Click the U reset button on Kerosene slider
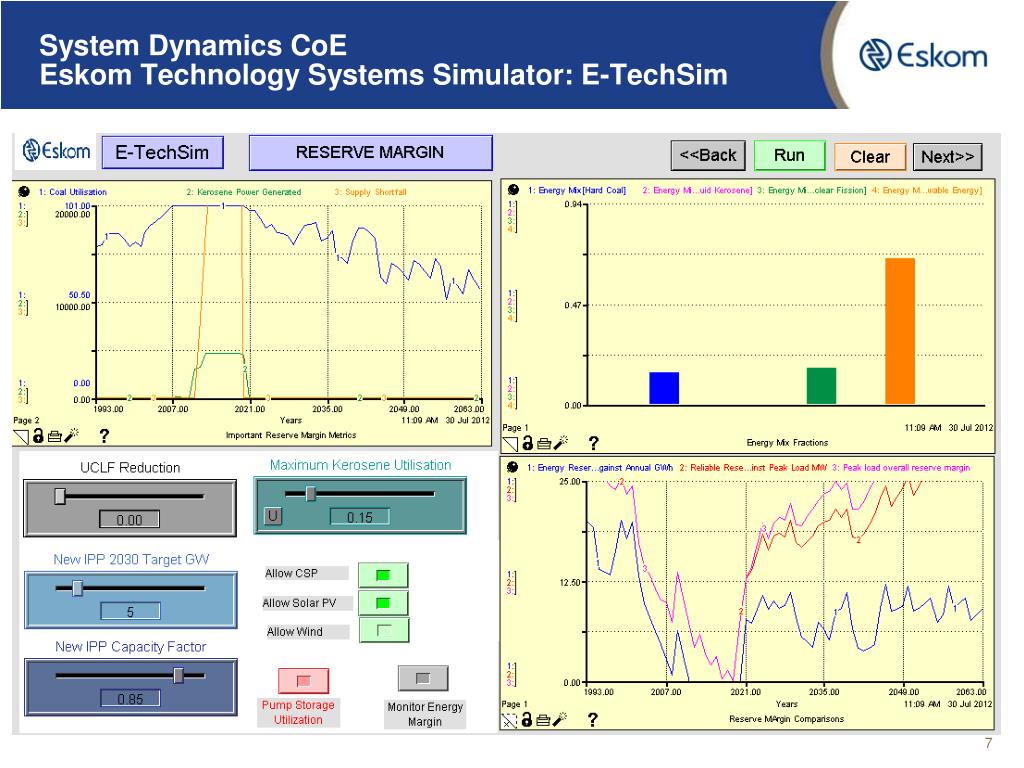 [273, 516]
